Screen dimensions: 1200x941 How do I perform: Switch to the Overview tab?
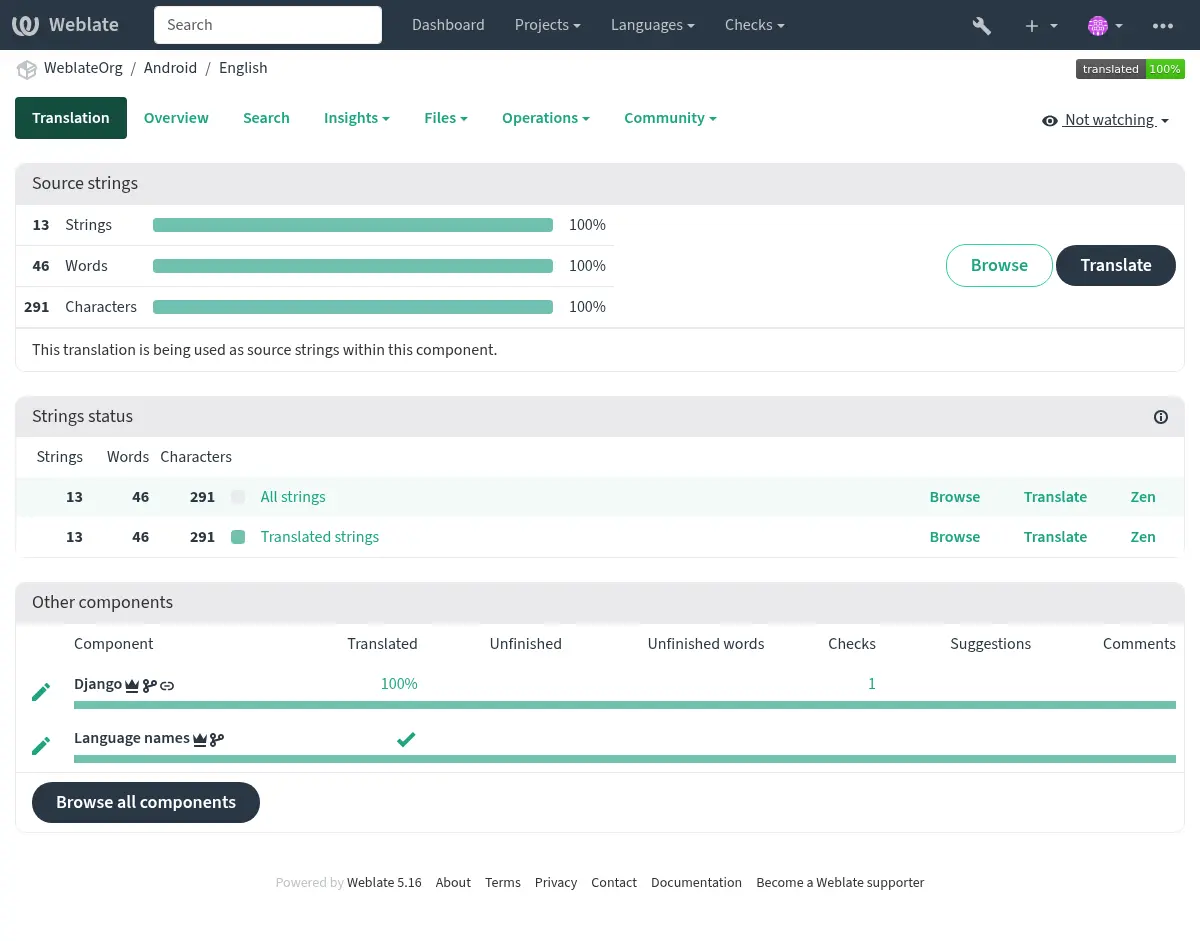coord(176,118)
